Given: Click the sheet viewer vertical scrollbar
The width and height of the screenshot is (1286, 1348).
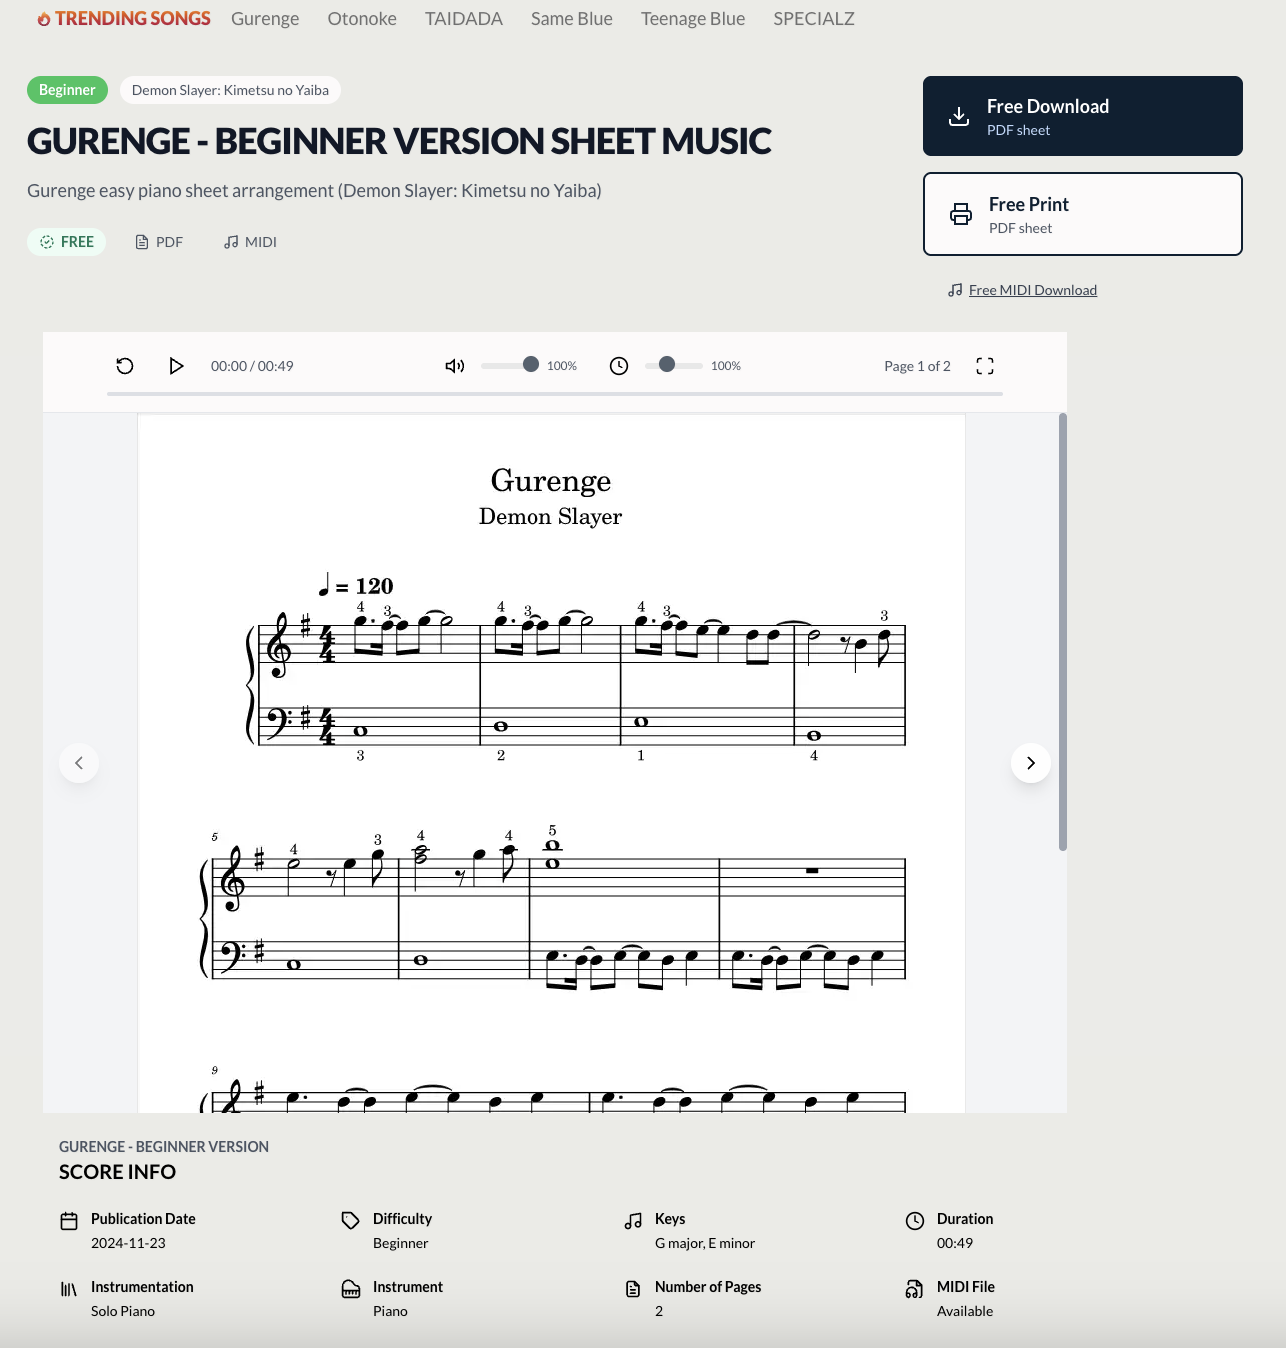Looking at the screenshot, I should 1063,632.
